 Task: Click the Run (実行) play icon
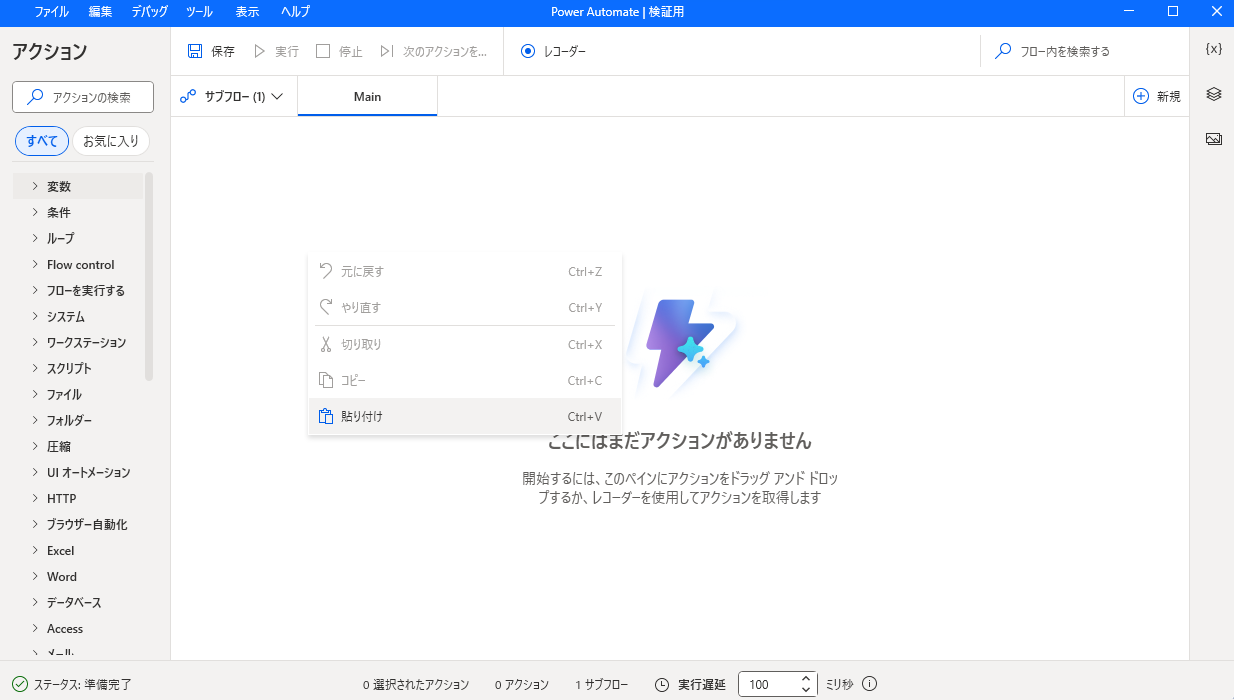click(260, 51)
